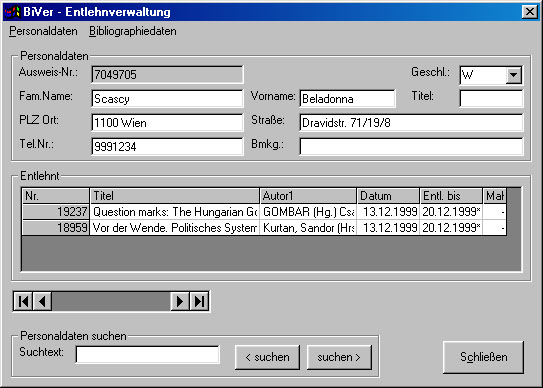
Task: Click the empty Bmkg. input field
Action: [x=411, y=147]
